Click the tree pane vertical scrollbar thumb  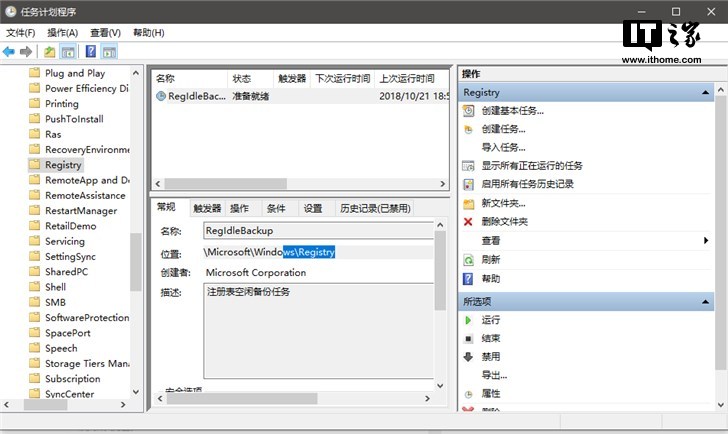pyautogui.click(x=136, y=261)
